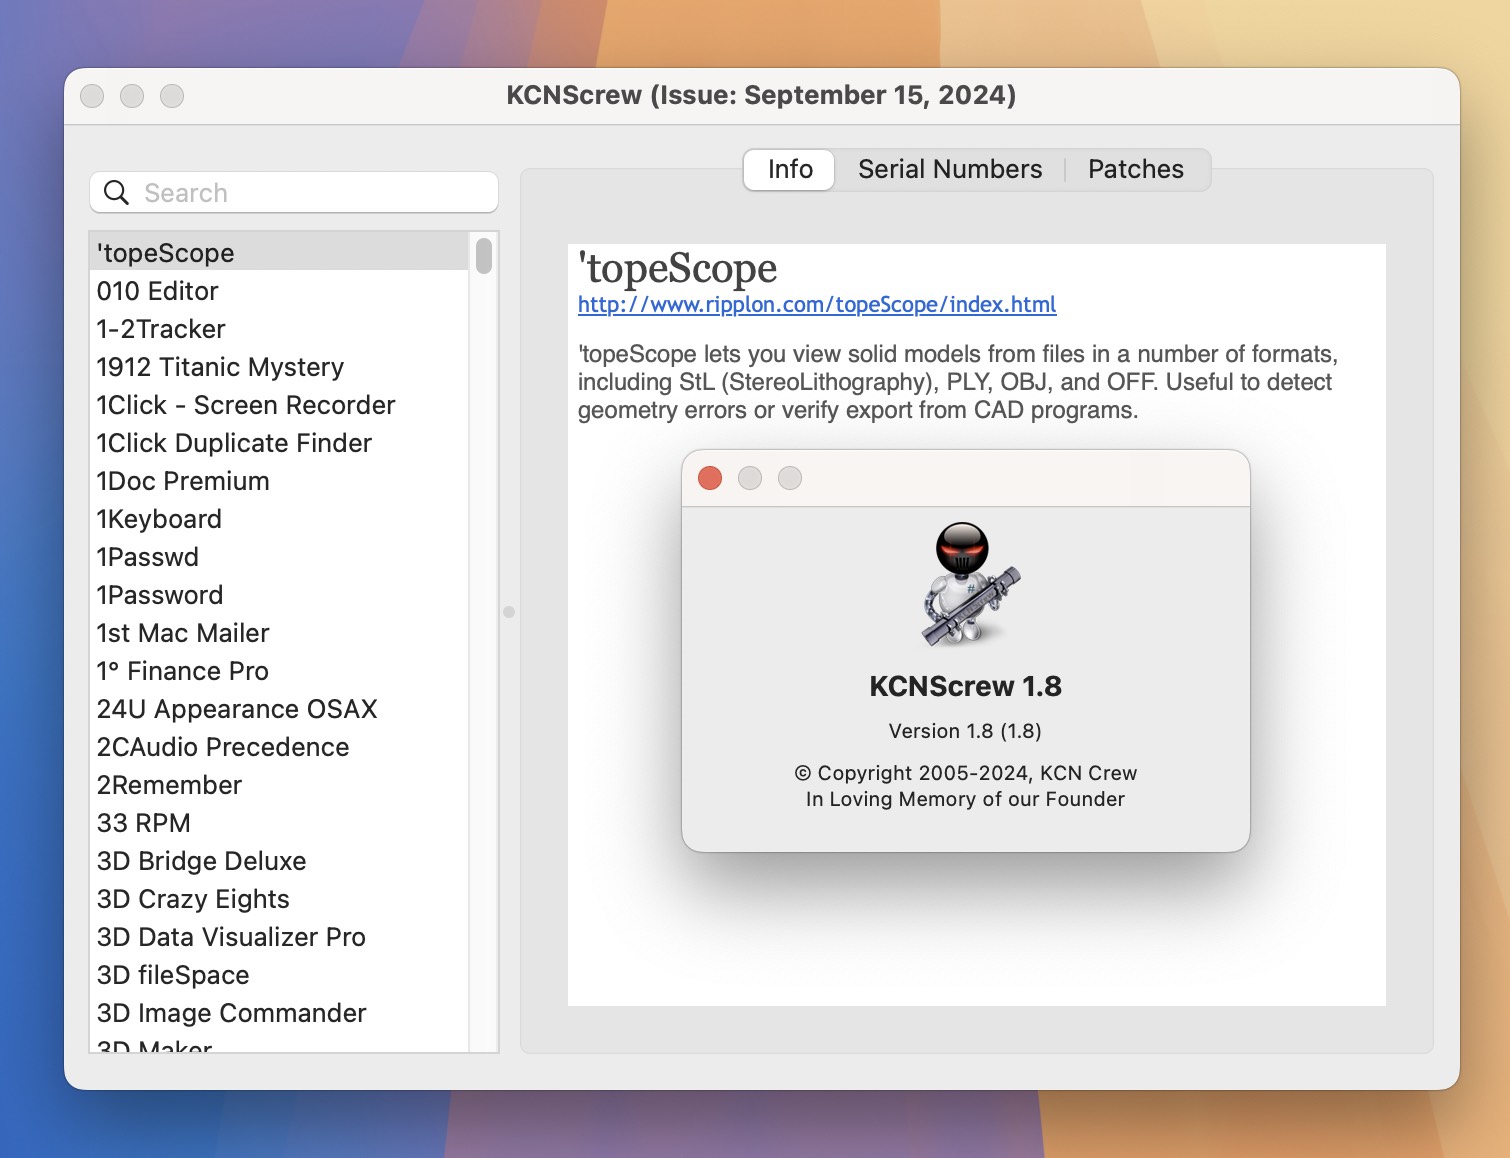Choose 1912 Titanic Mystery entry
1510x1158 pixels.
[x=279, y=367]
